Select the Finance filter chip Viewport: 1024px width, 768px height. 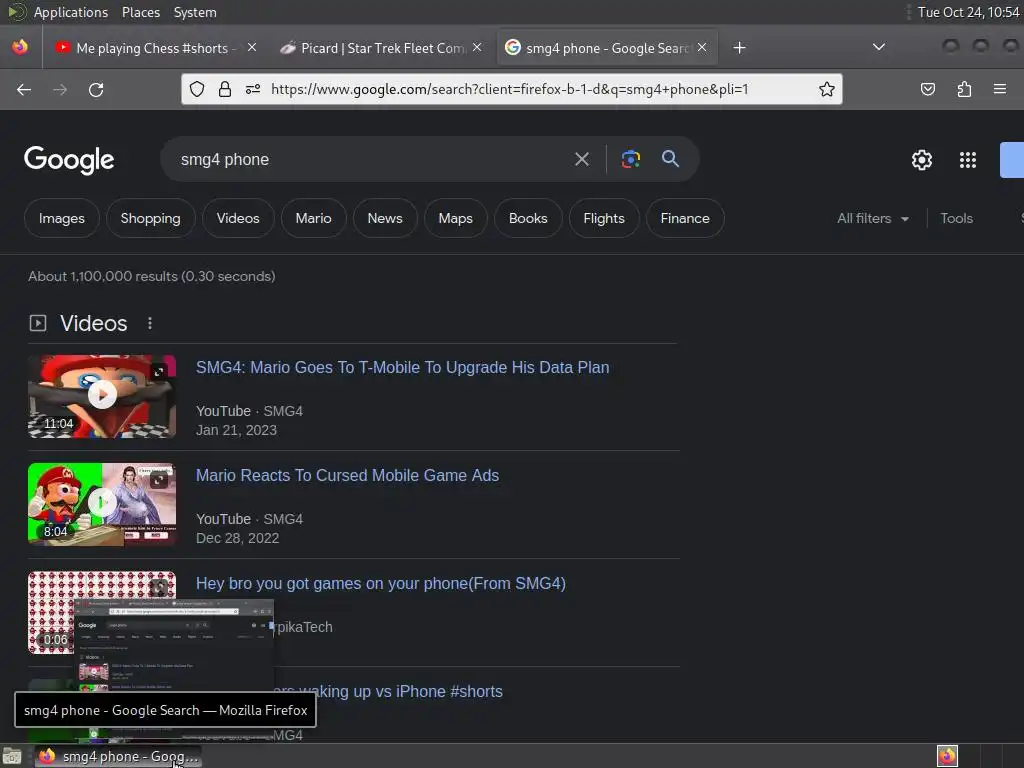pos(684,218)
